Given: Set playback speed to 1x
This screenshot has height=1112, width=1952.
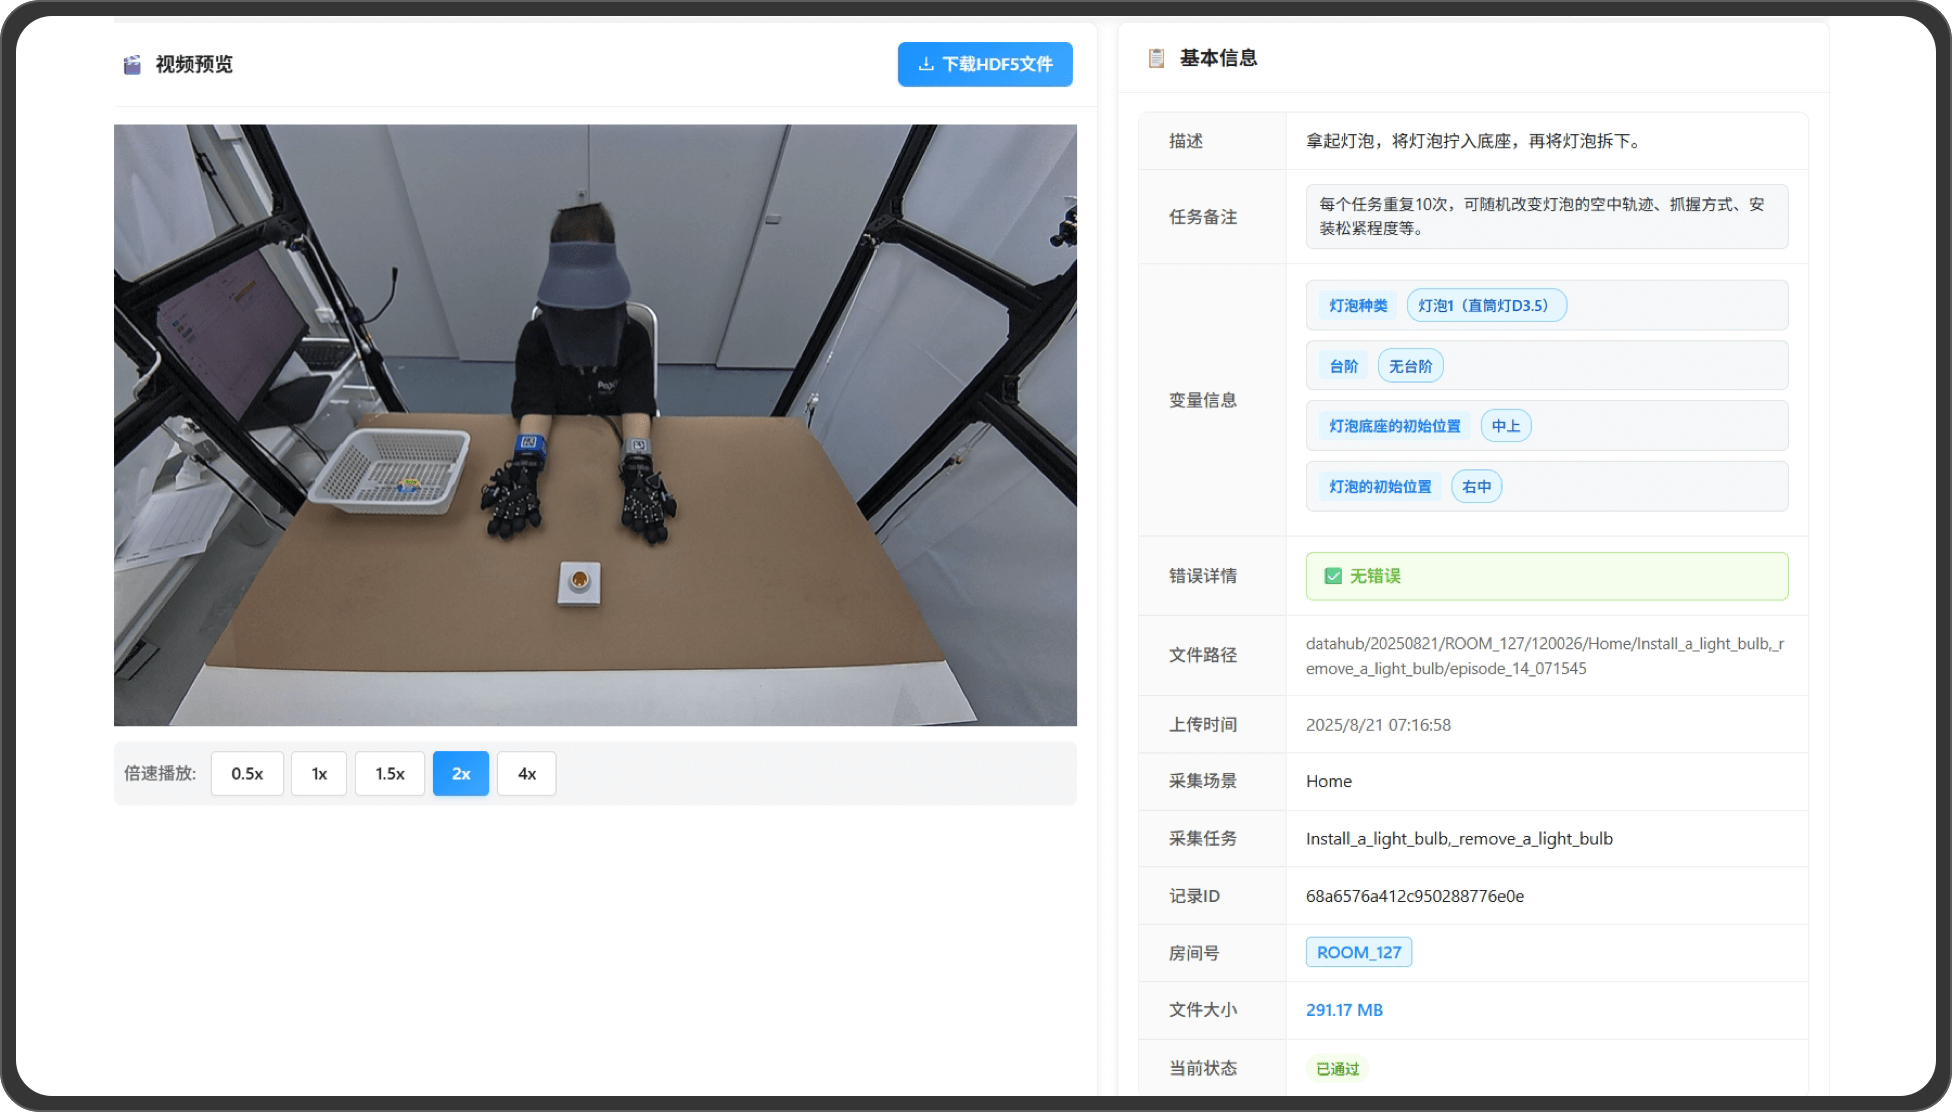Looking at the screenshot, I should tap(319, 773).
